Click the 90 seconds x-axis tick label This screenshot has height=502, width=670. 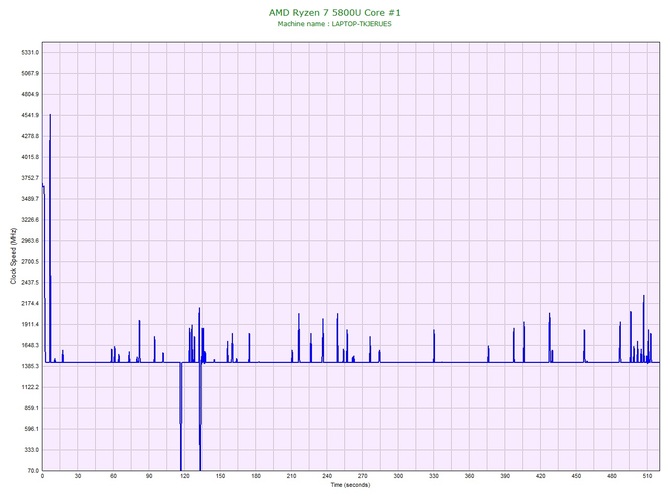coord(149,476)
